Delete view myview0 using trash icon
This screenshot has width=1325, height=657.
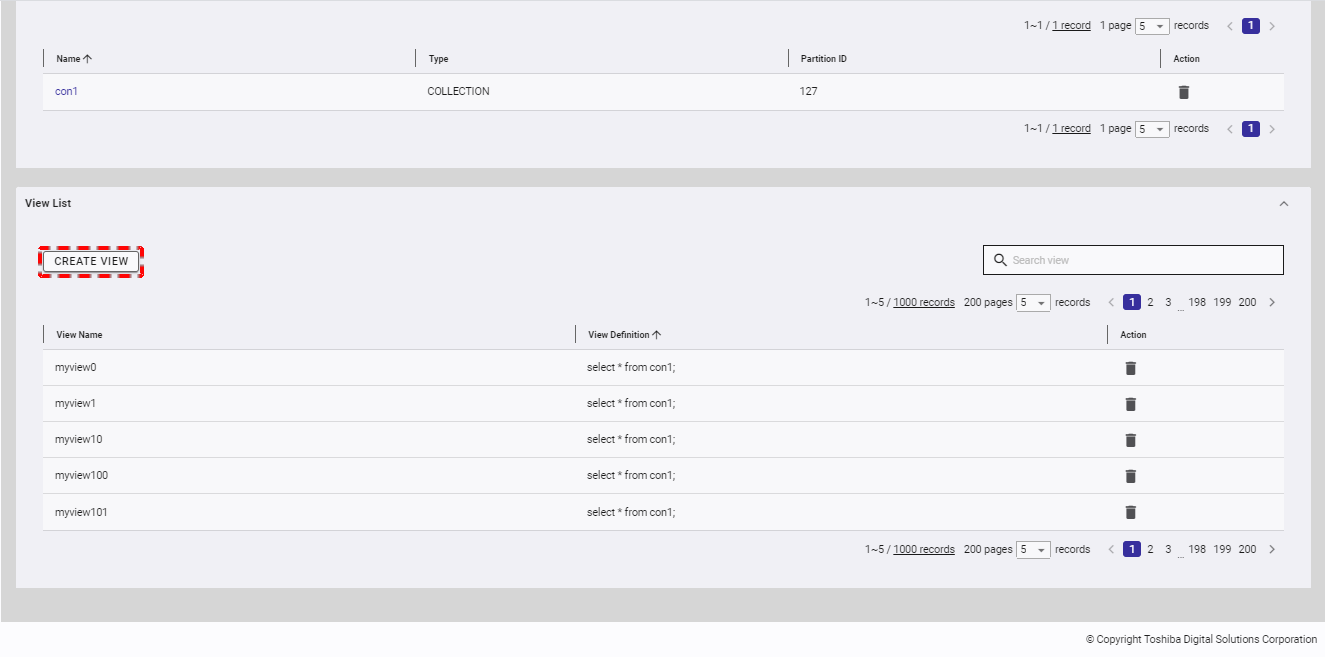1130,368
